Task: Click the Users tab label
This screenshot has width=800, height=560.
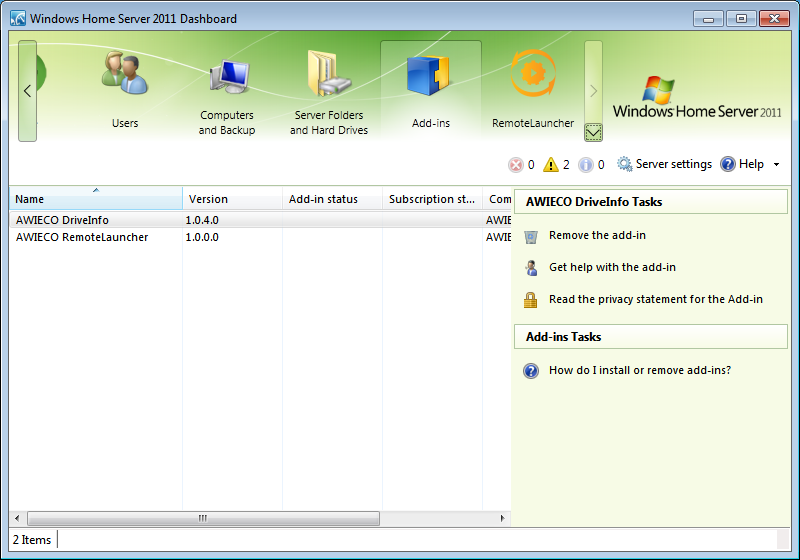Action: click(125, 123)
